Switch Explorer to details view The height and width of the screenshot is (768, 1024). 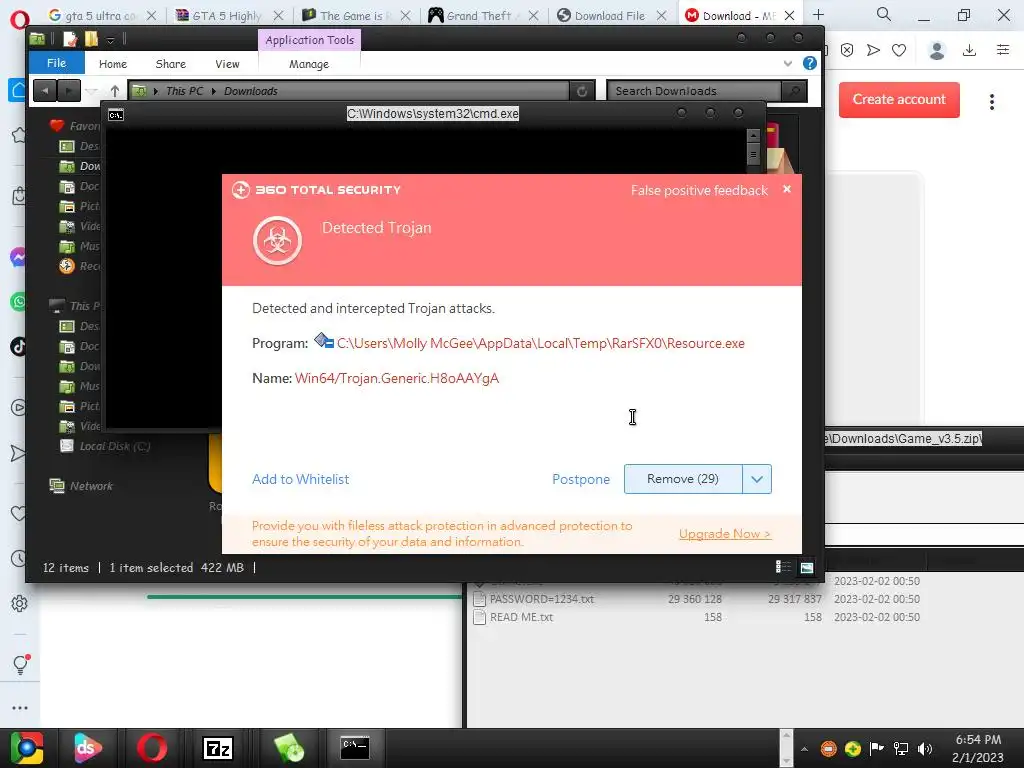tap(783, 568)
